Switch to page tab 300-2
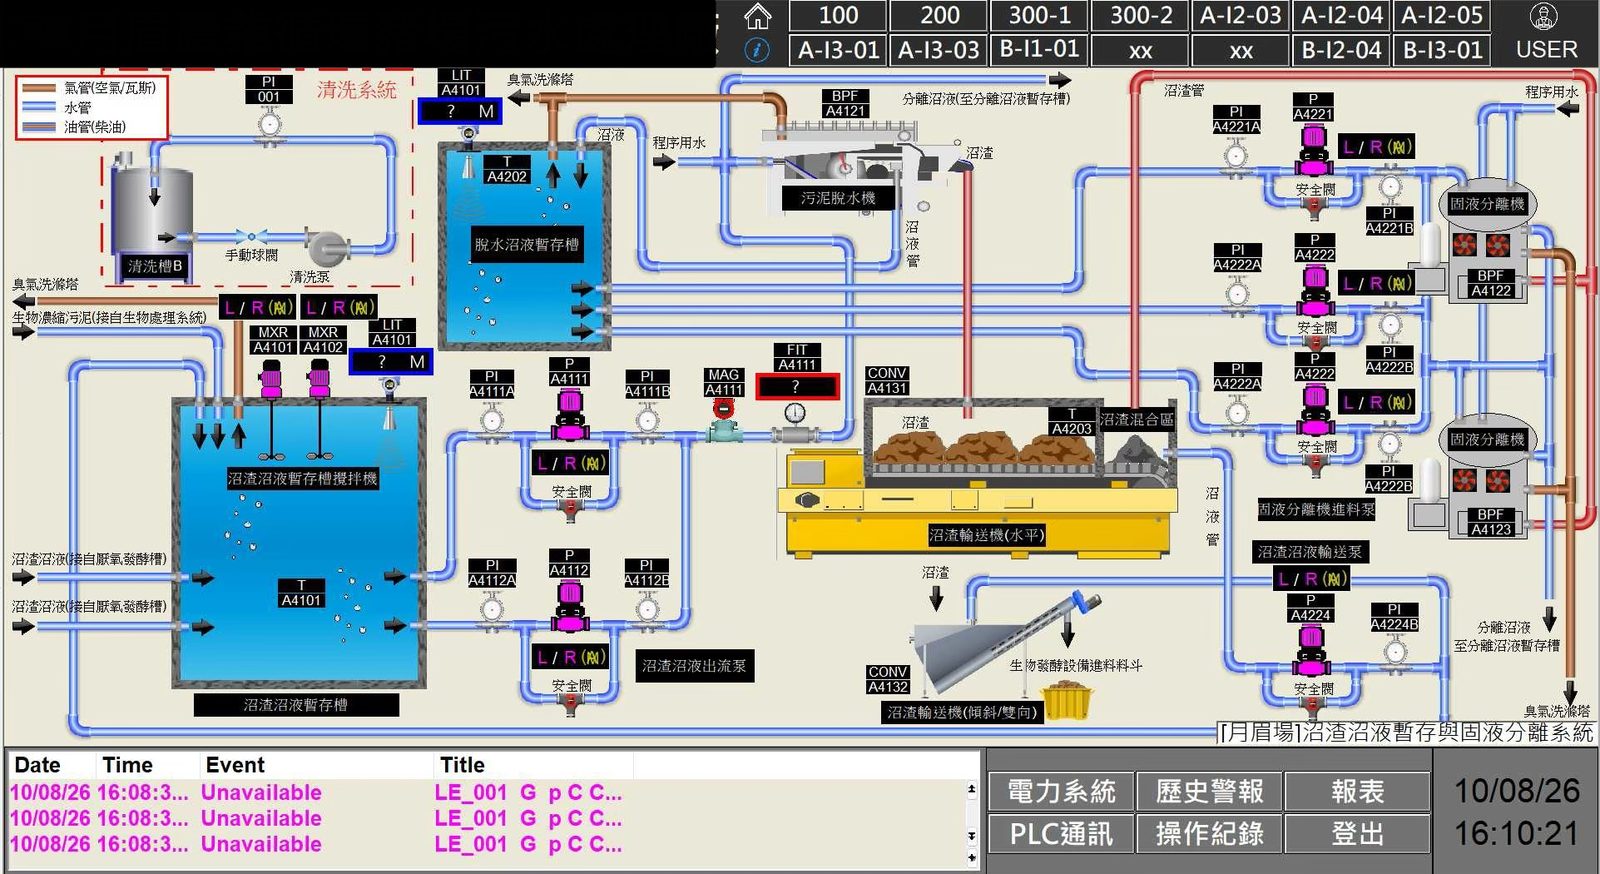Screen dimensions: 1600x874 1141,15
